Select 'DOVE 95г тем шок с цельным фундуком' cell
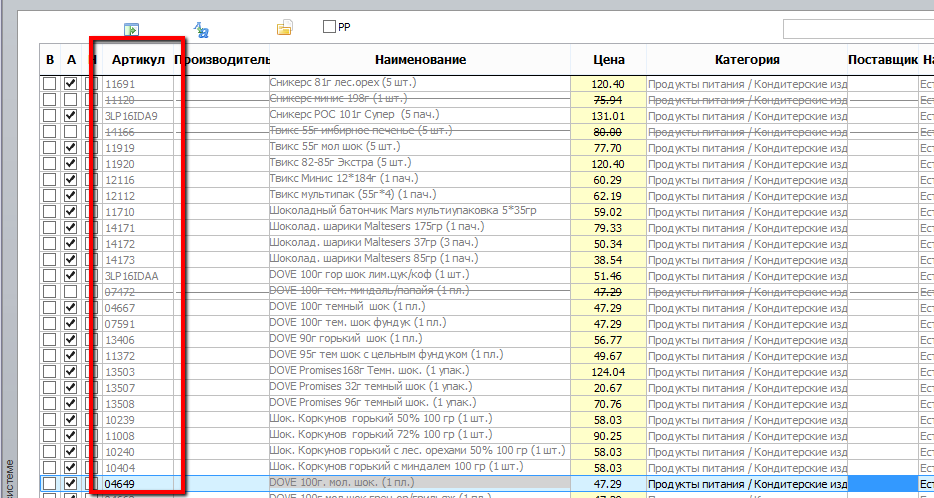Image resolution: width=934 pixels, height=498 pixels. tap(420, 355)
